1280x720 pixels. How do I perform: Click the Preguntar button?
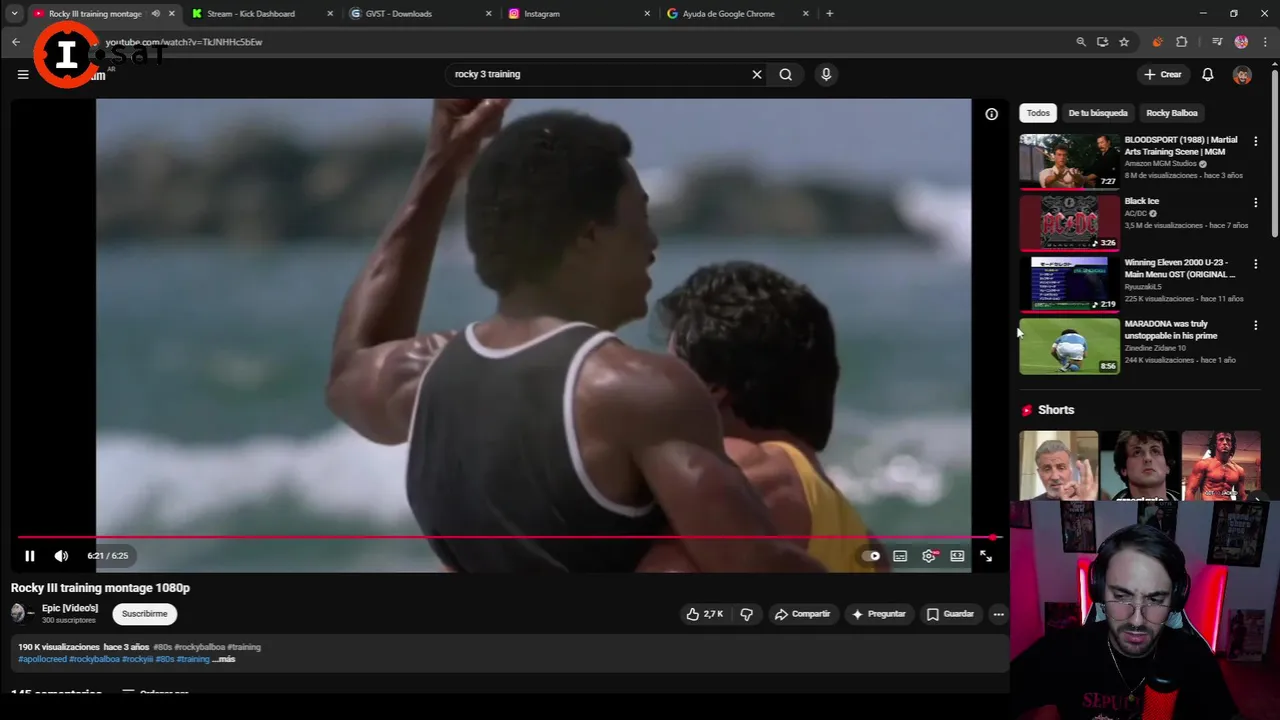[878, 614]
